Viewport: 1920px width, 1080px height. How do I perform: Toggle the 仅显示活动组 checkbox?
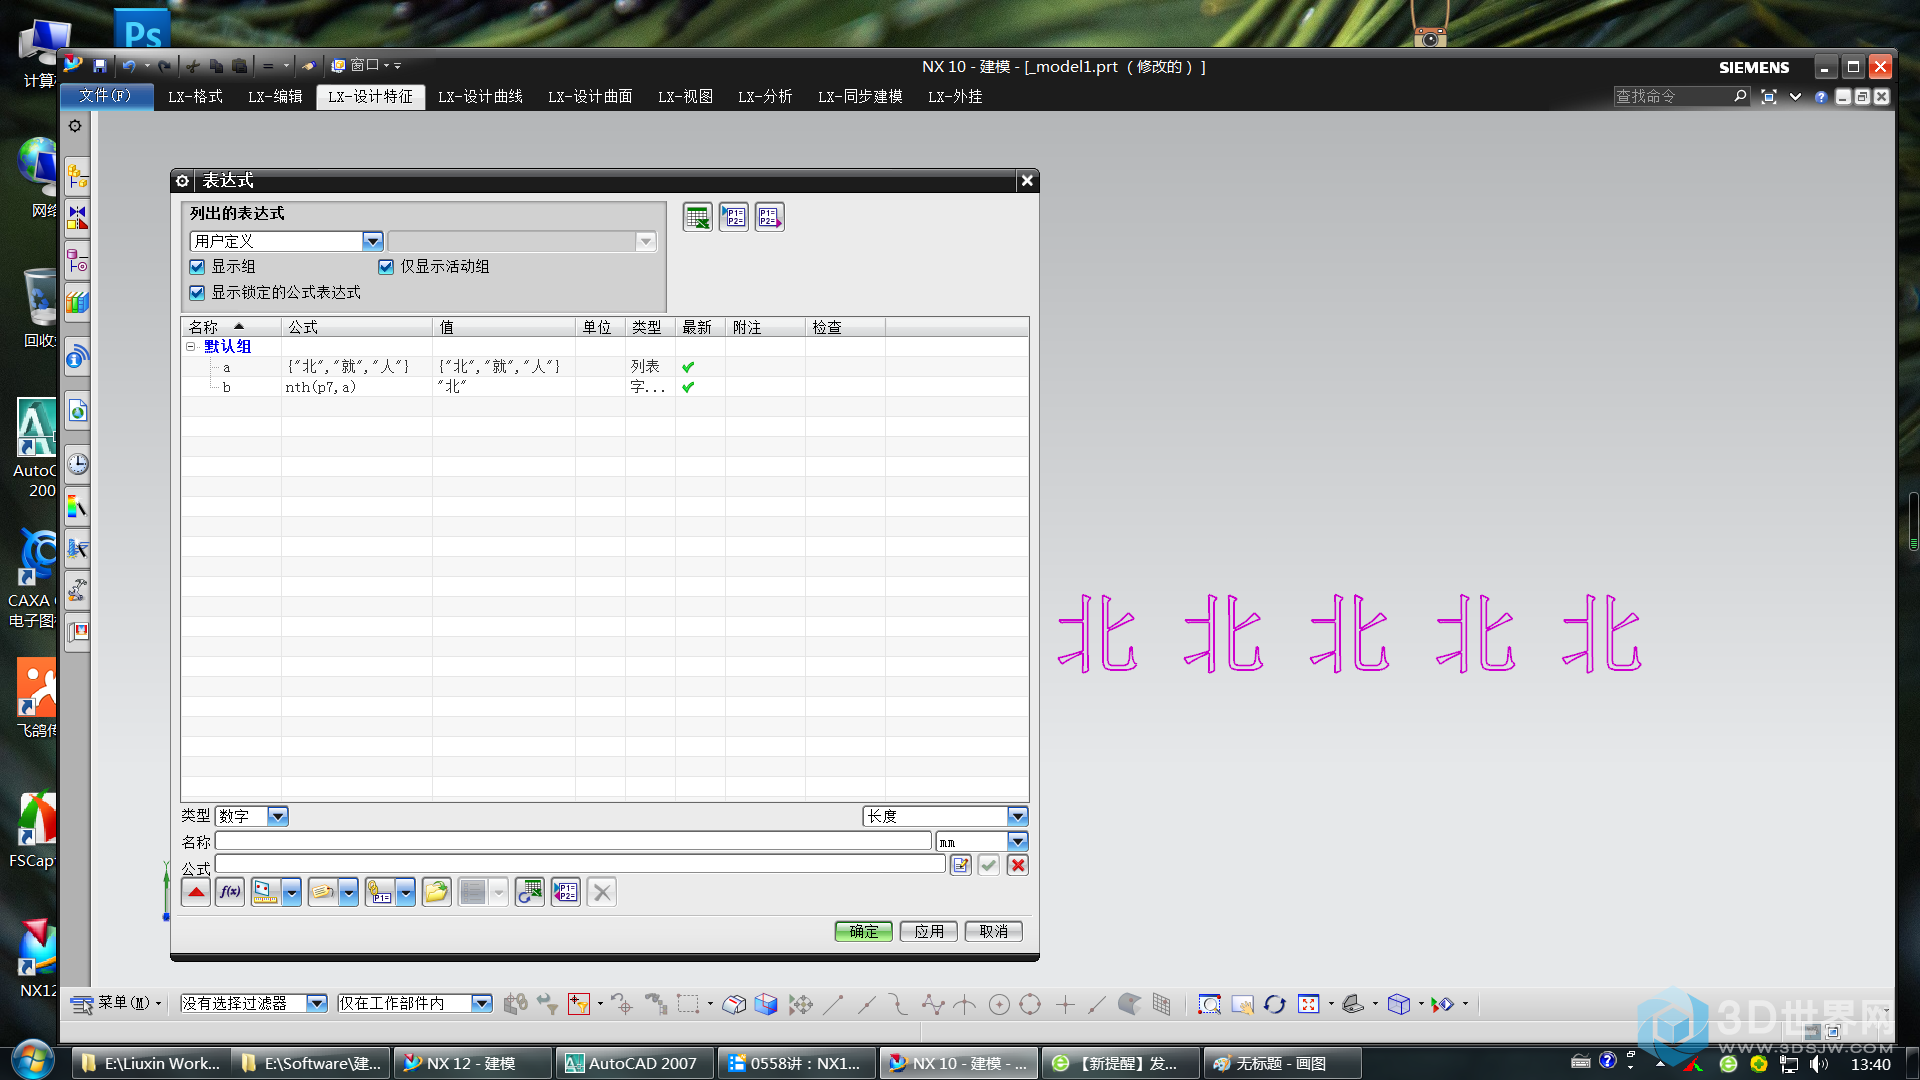[x=386, y=267]
